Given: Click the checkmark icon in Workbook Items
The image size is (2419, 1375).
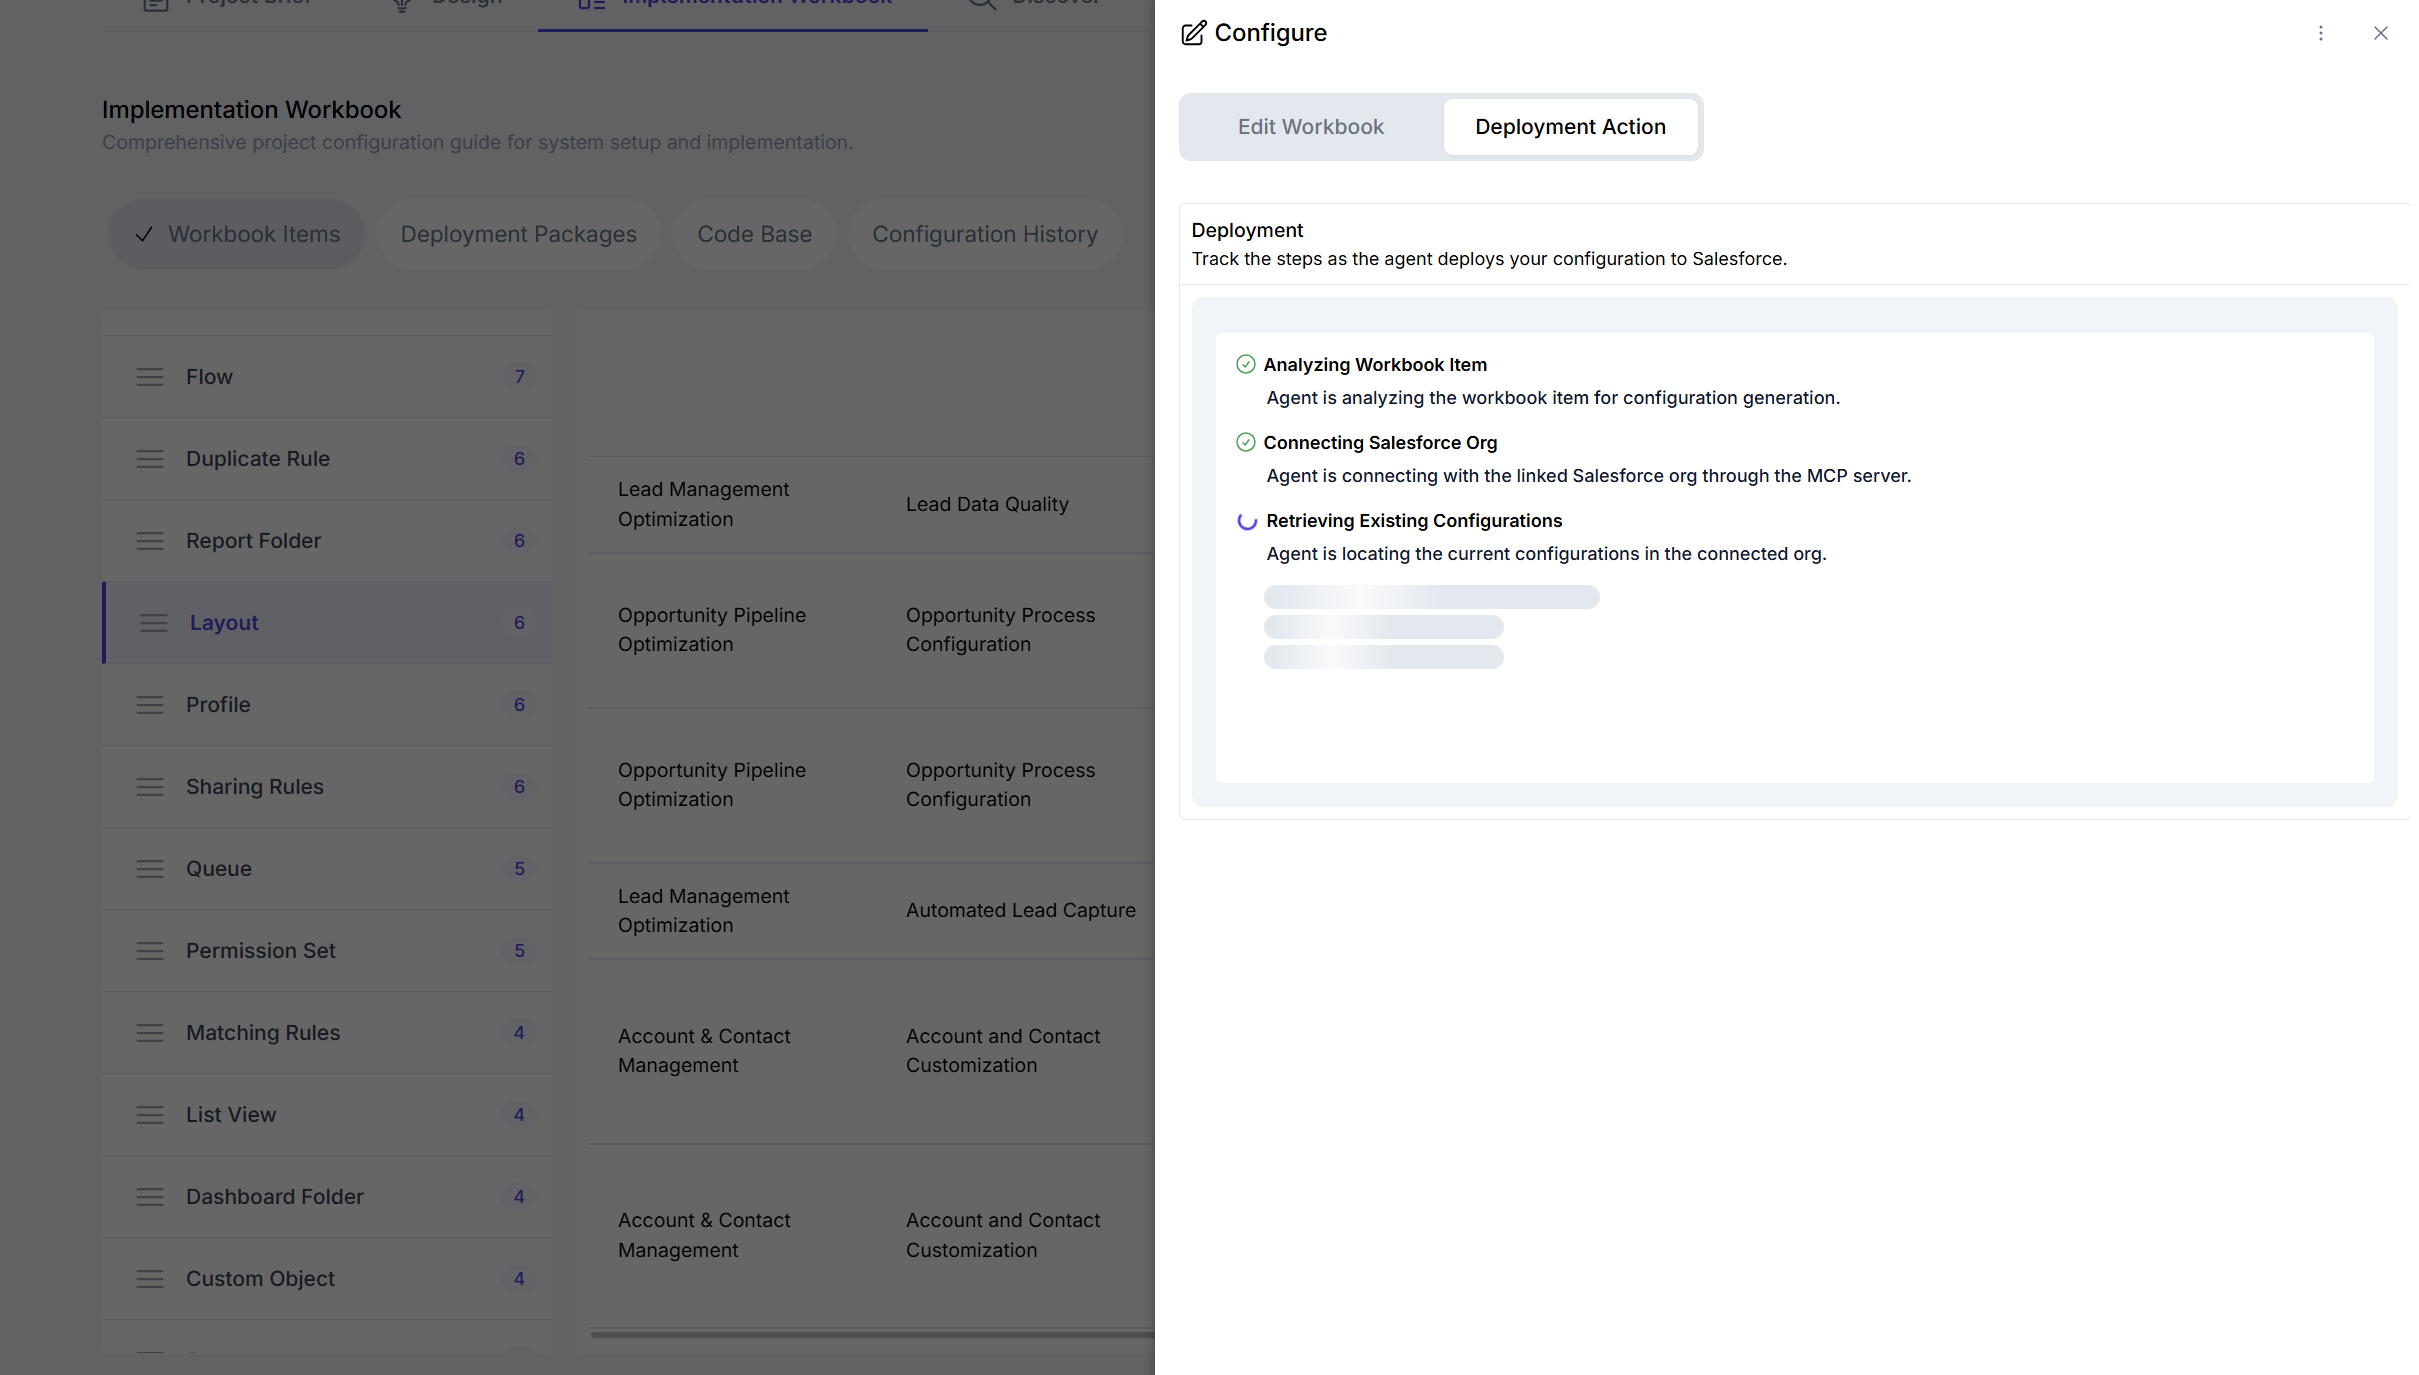Looking at the screenshot, I should (144, 234).
